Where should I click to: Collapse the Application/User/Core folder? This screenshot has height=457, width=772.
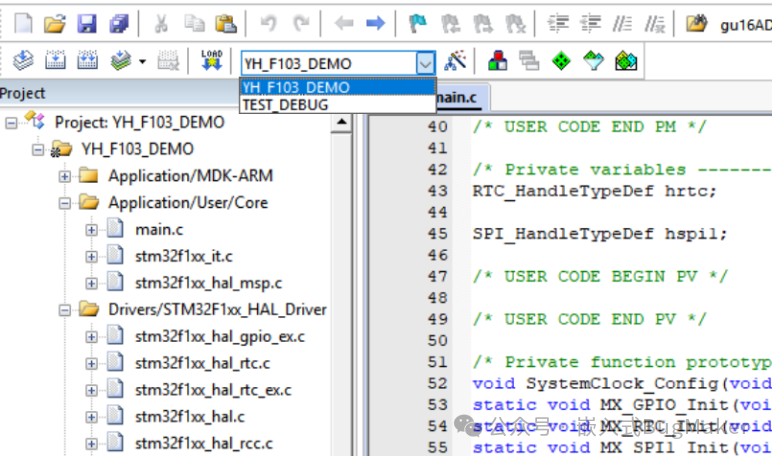(65, 203)
